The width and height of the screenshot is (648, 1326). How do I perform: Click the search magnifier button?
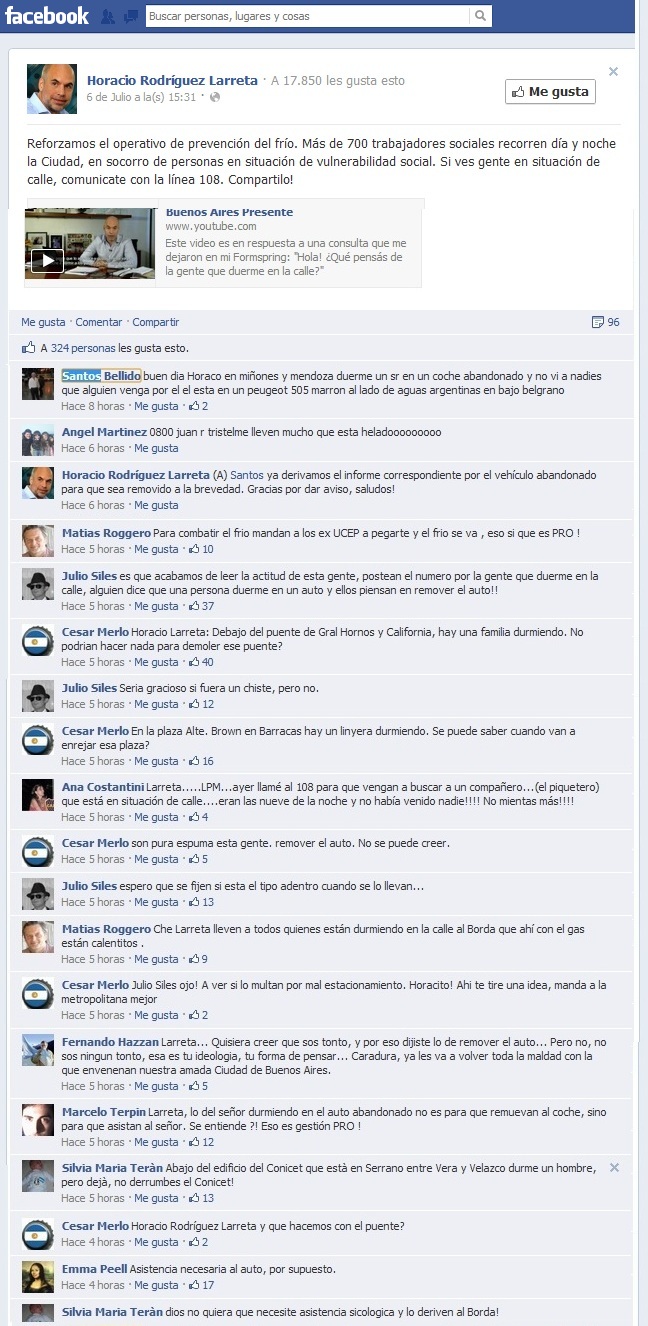(481, 16)
